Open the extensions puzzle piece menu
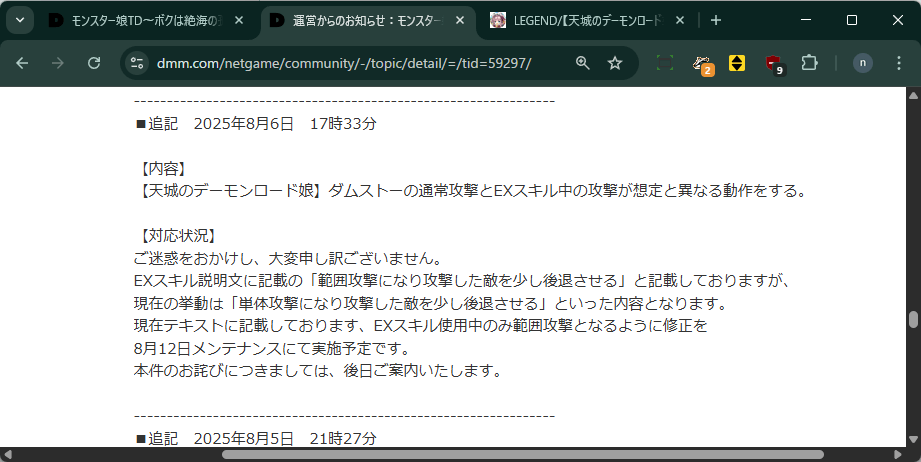Screen dimensions: 921x462 tap(809, 63)
